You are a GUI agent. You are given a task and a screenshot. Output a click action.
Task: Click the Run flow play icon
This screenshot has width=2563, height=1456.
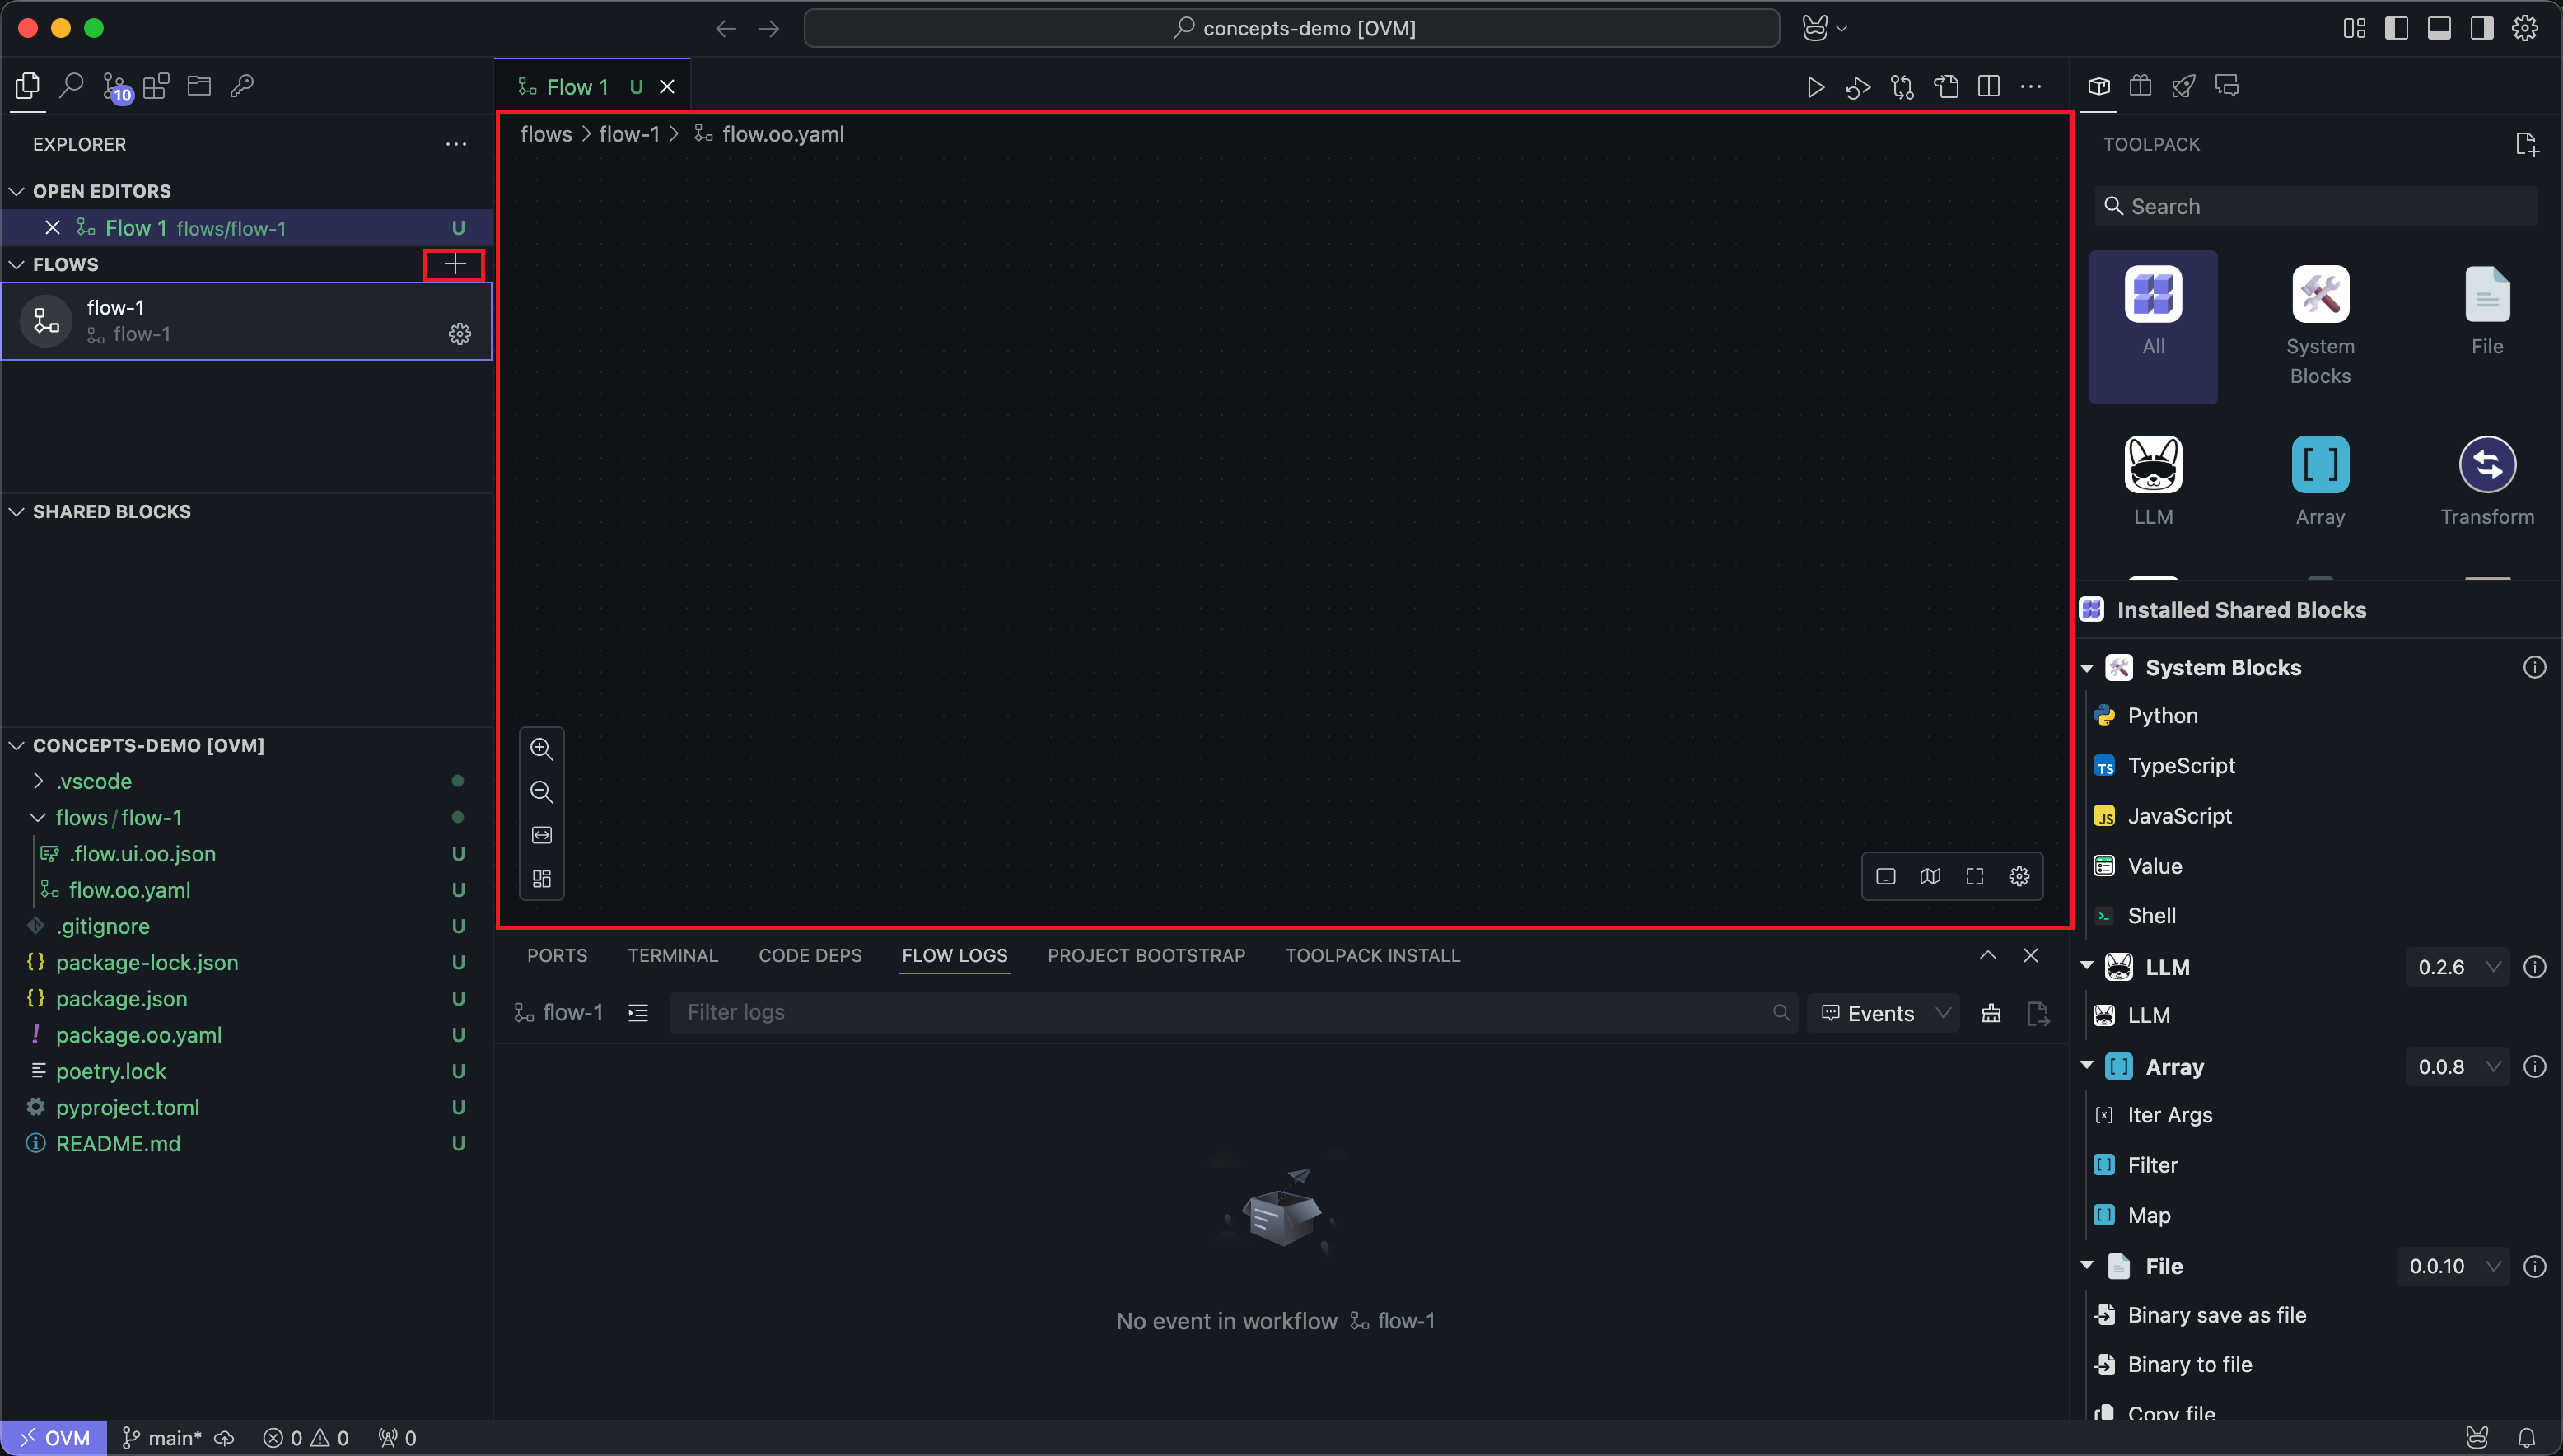coord(1815,87)
